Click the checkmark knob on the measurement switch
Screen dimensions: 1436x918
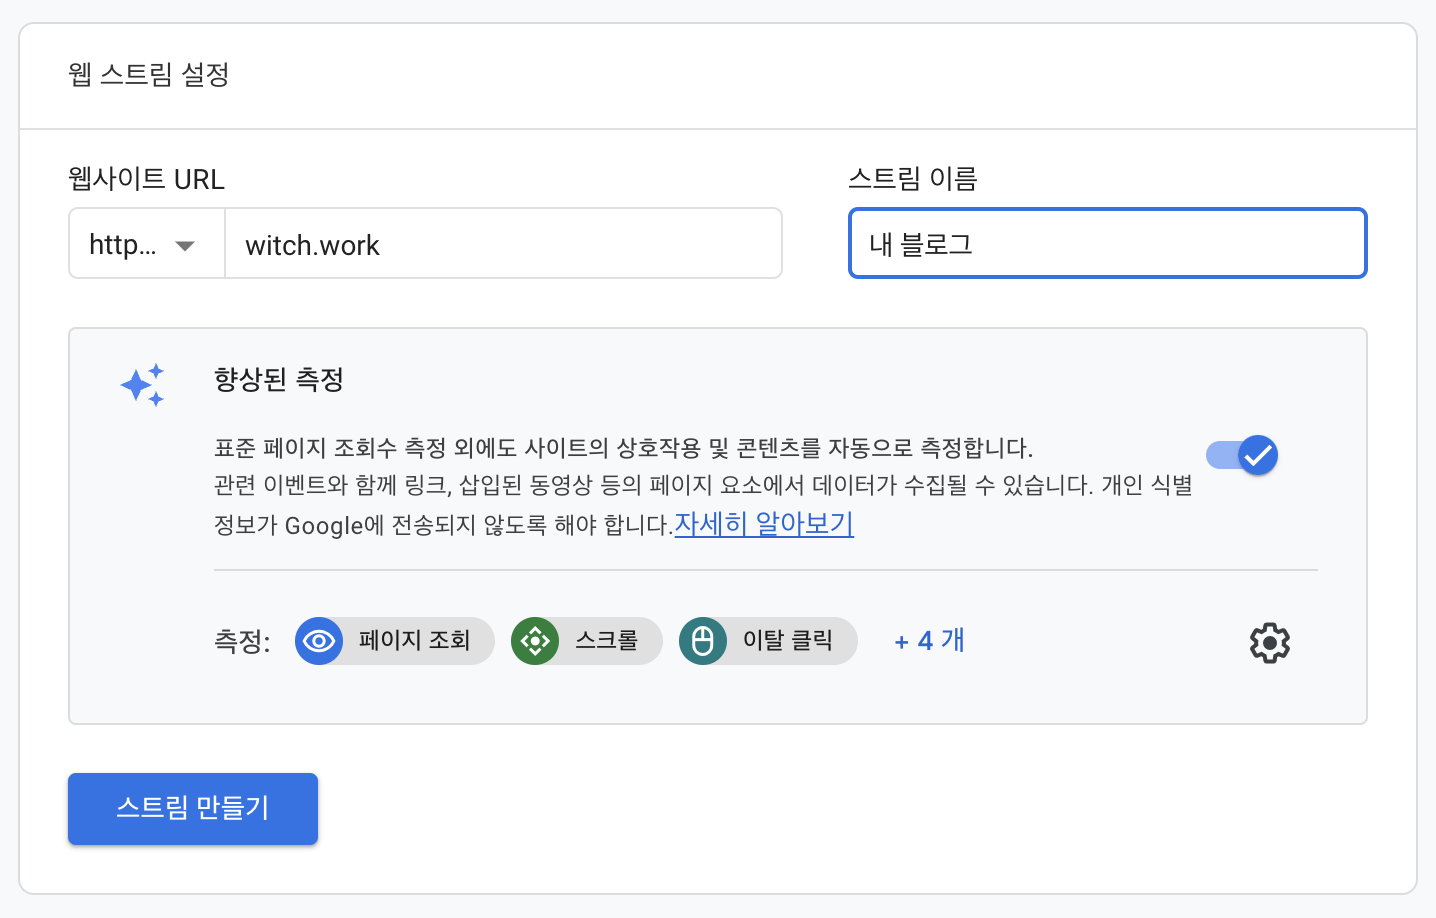point(1257,456)
